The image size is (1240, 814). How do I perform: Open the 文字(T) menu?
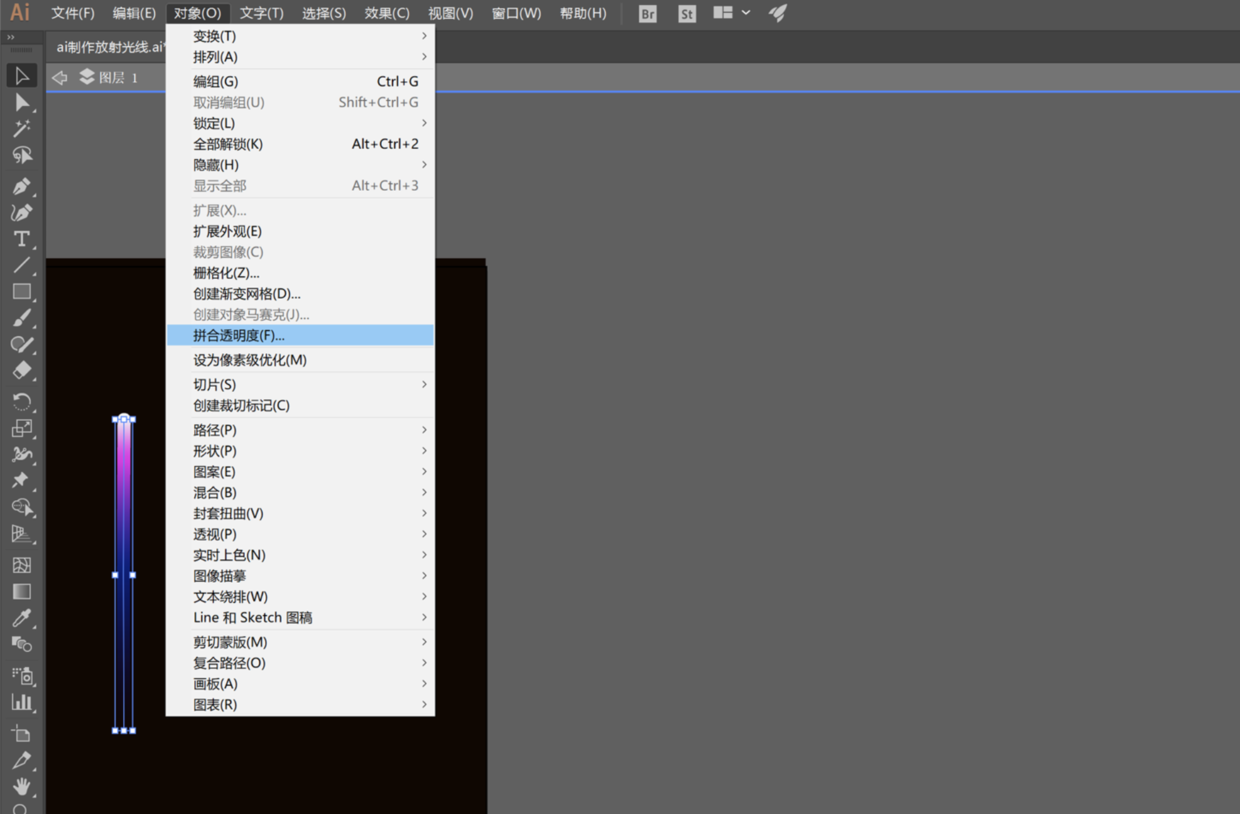click(262, 13)
